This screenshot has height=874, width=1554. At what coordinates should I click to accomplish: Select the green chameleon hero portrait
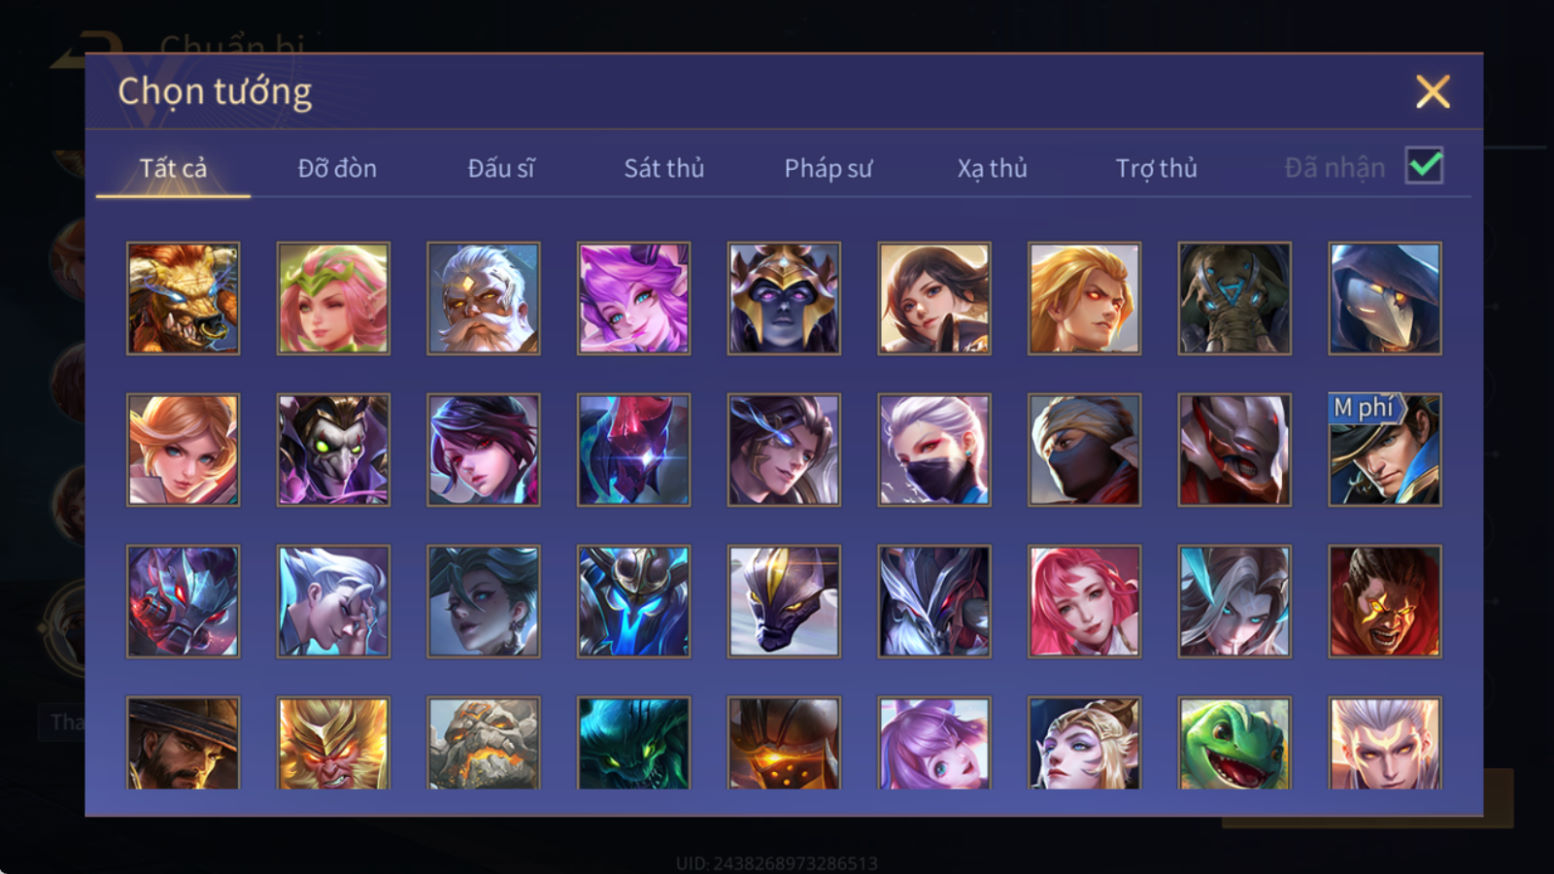[x=1234, y=743]
